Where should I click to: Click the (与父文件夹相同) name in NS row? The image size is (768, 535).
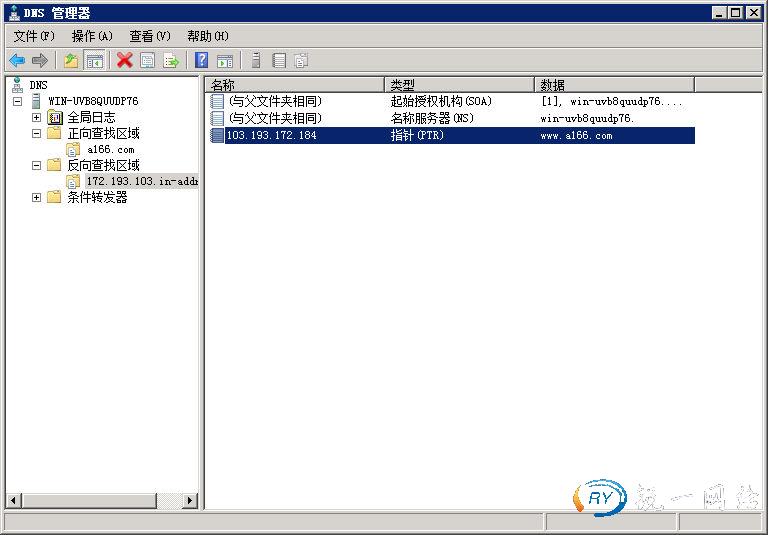tap(275, 118)
